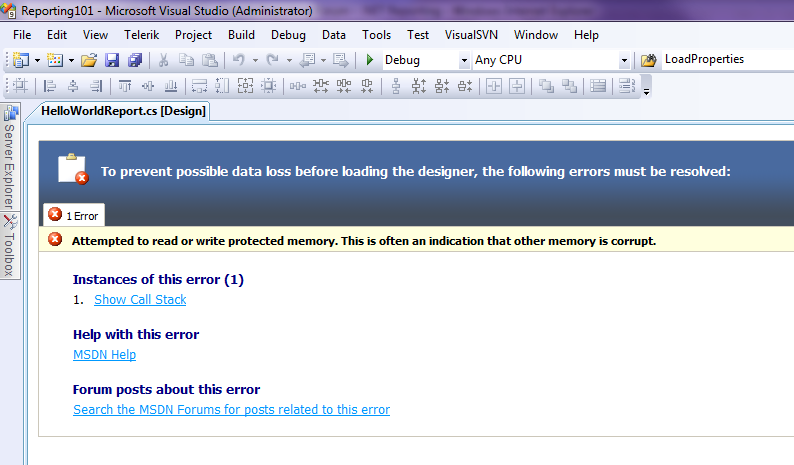Open the Any CPU platform dropdown
Screen dimensions: 794x465
624,61
